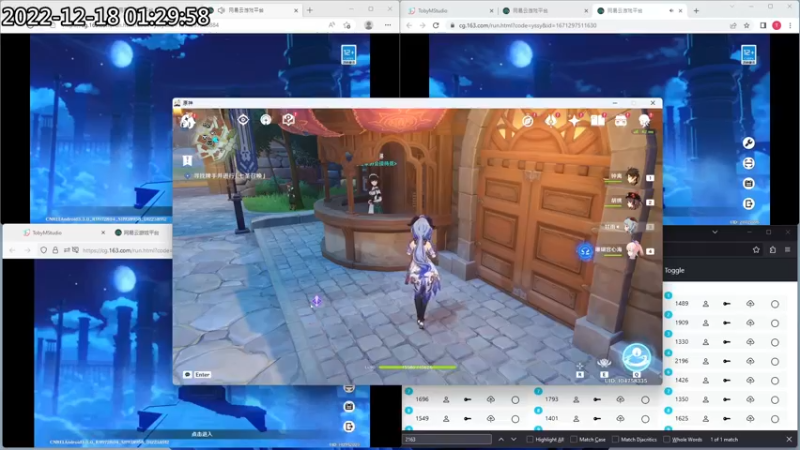Open Chrome's three-dot menu

coord(790,25)
